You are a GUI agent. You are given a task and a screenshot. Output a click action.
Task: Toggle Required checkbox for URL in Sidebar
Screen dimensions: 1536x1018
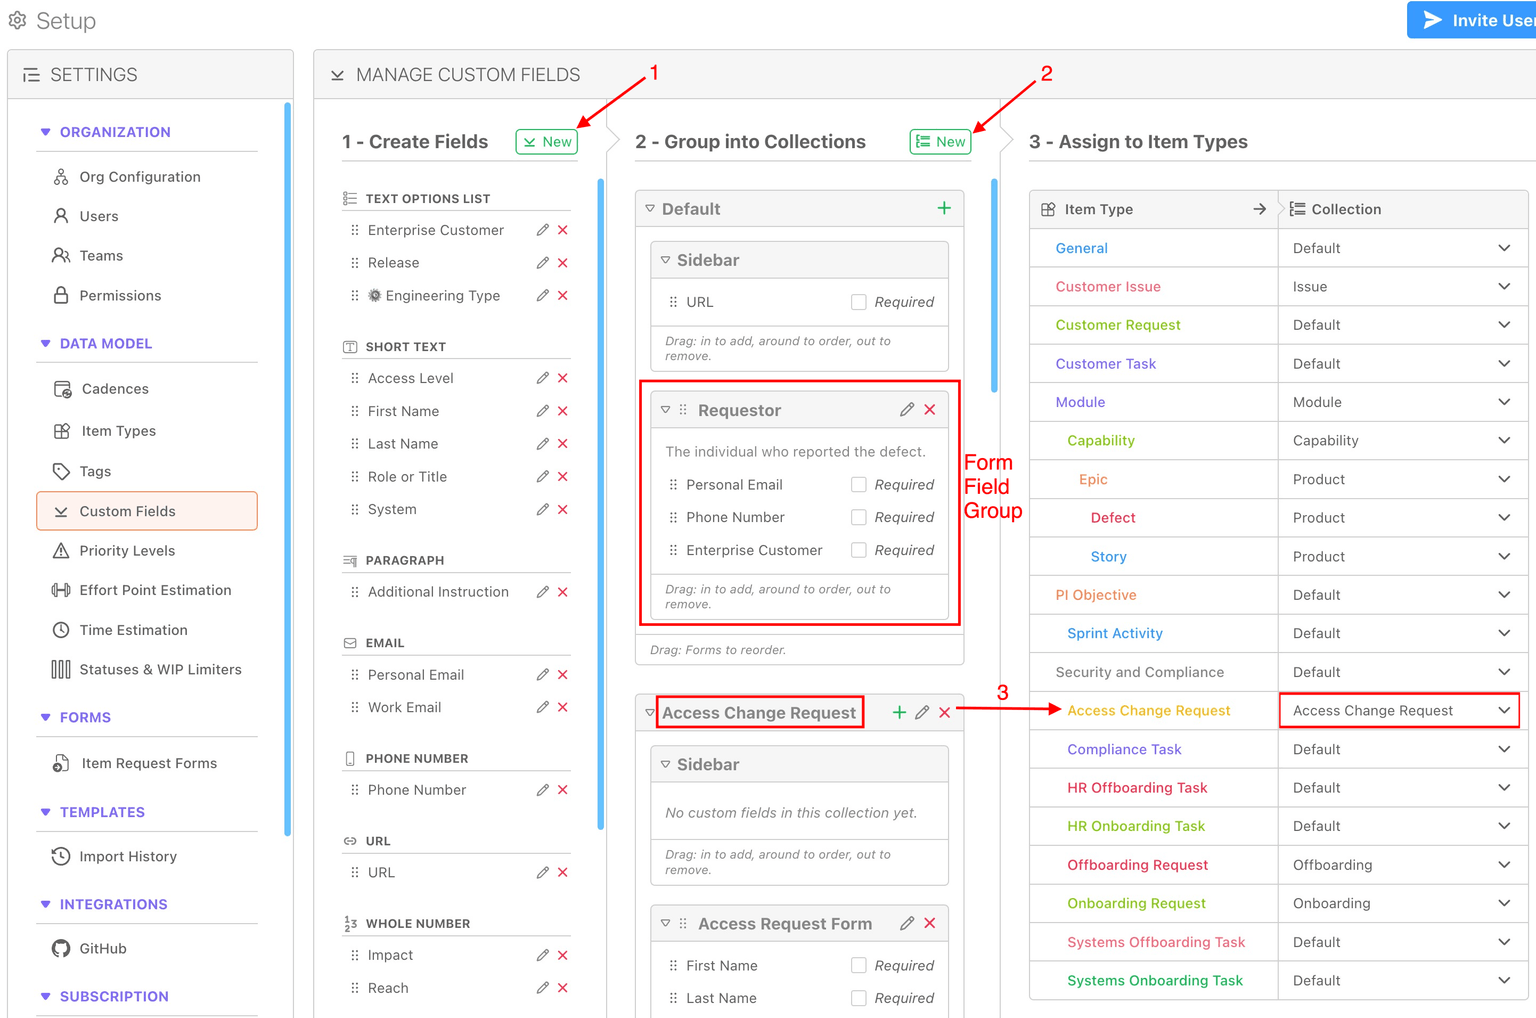click(858, 302)
